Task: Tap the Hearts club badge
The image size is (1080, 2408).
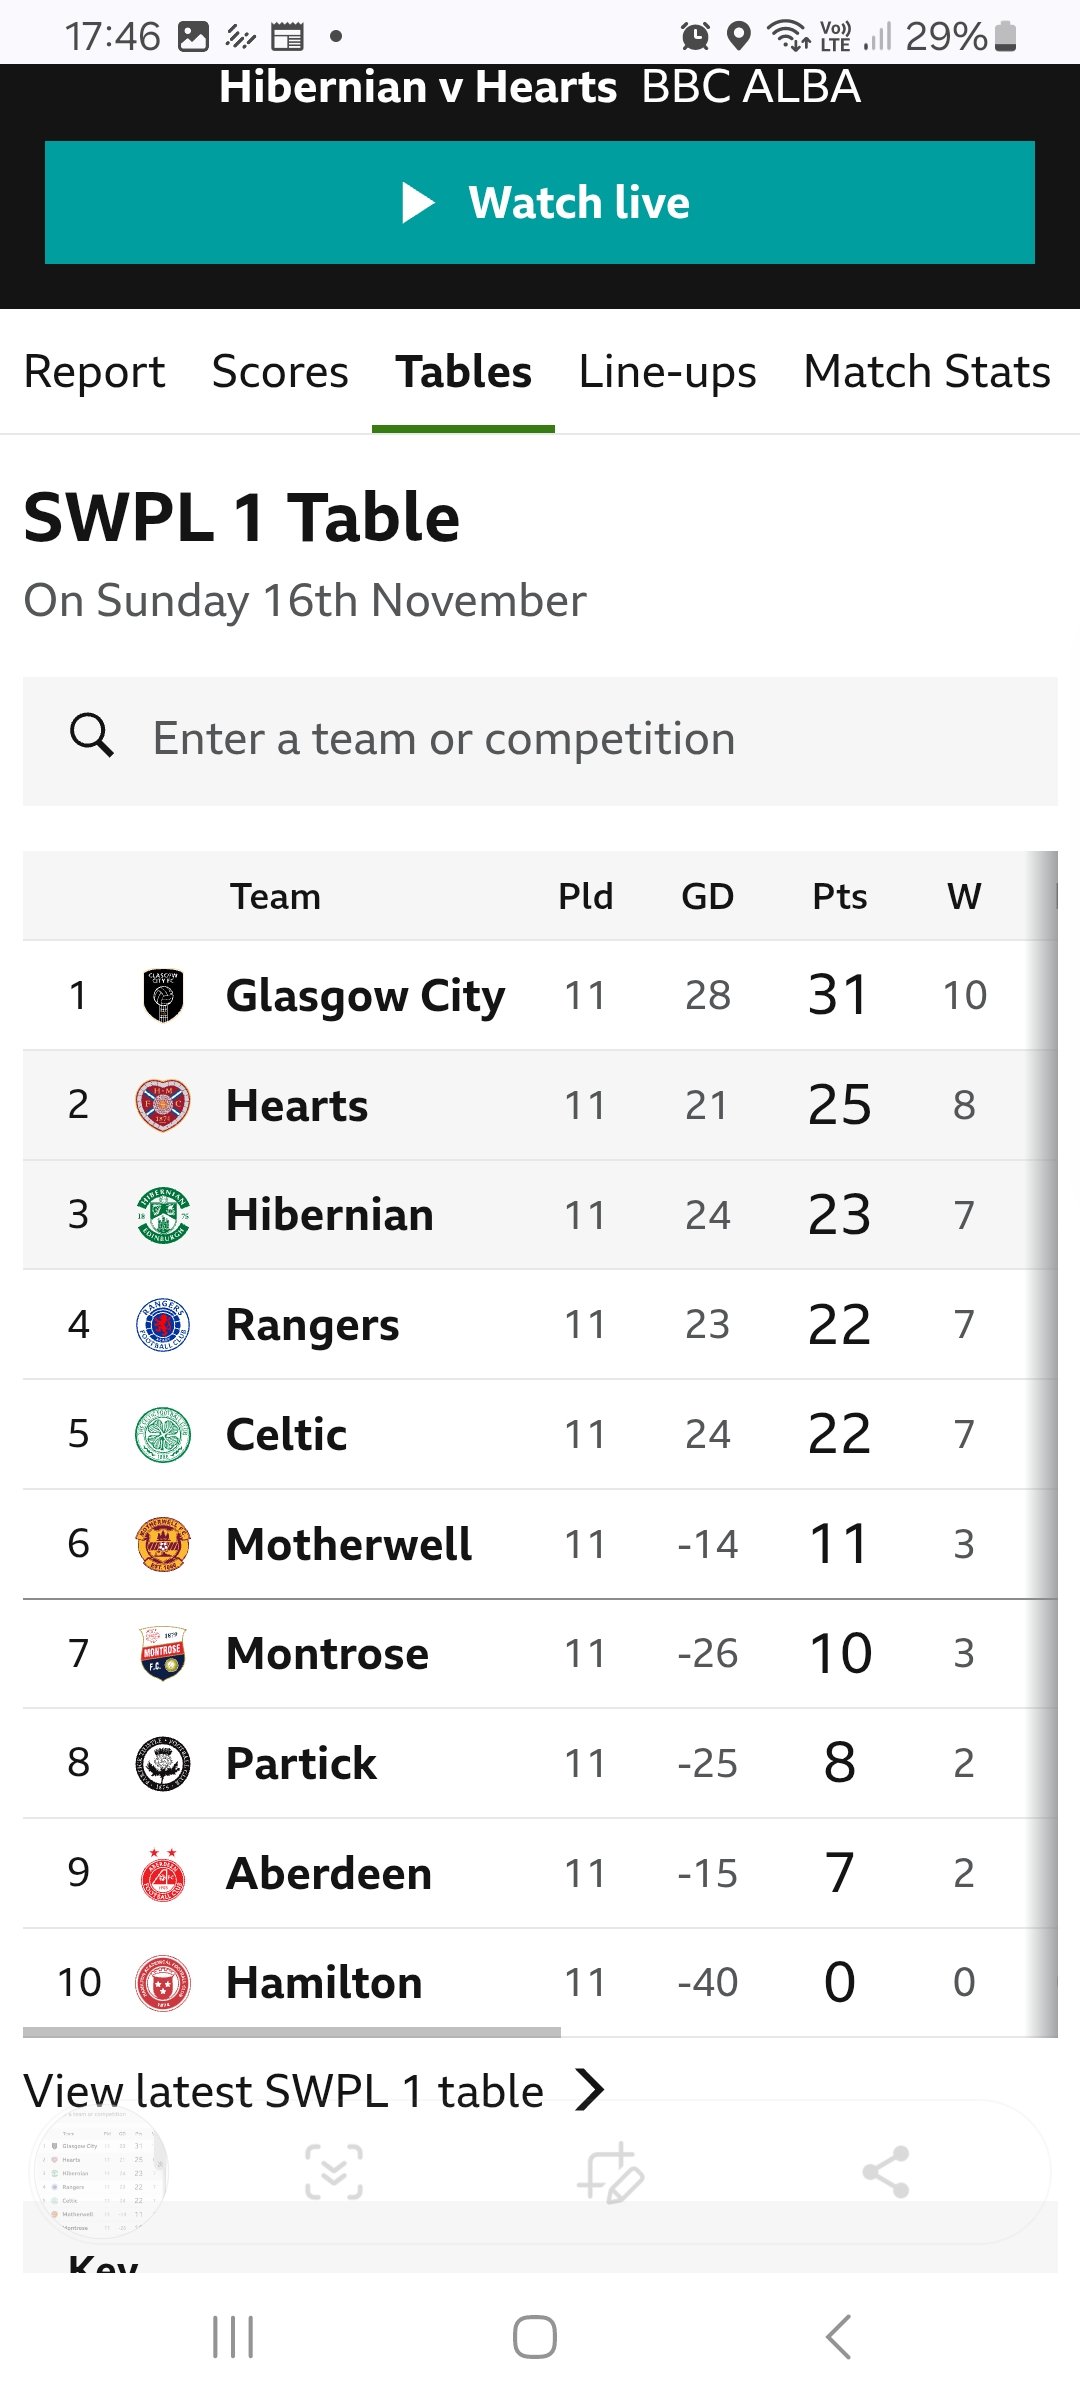Action: click(x=163, y=1104)
